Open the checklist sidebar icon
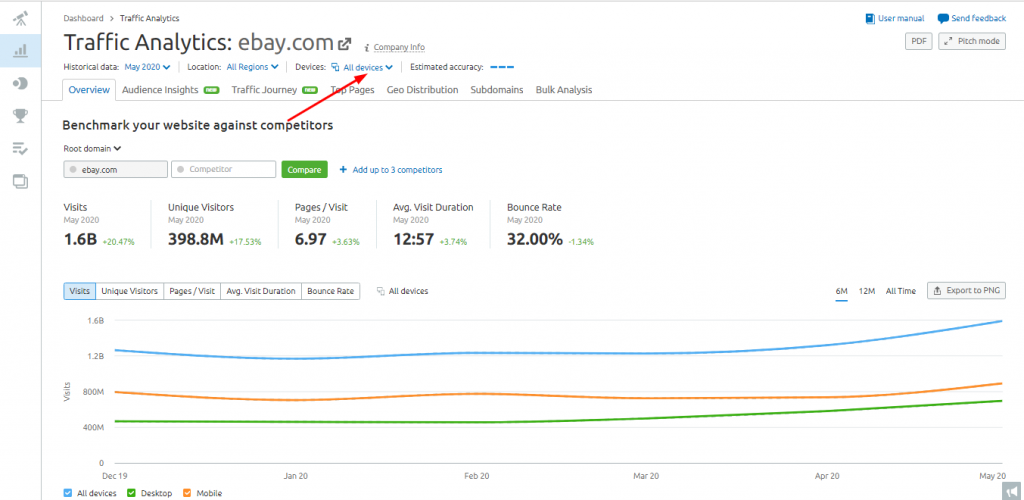 coord(20,148)
